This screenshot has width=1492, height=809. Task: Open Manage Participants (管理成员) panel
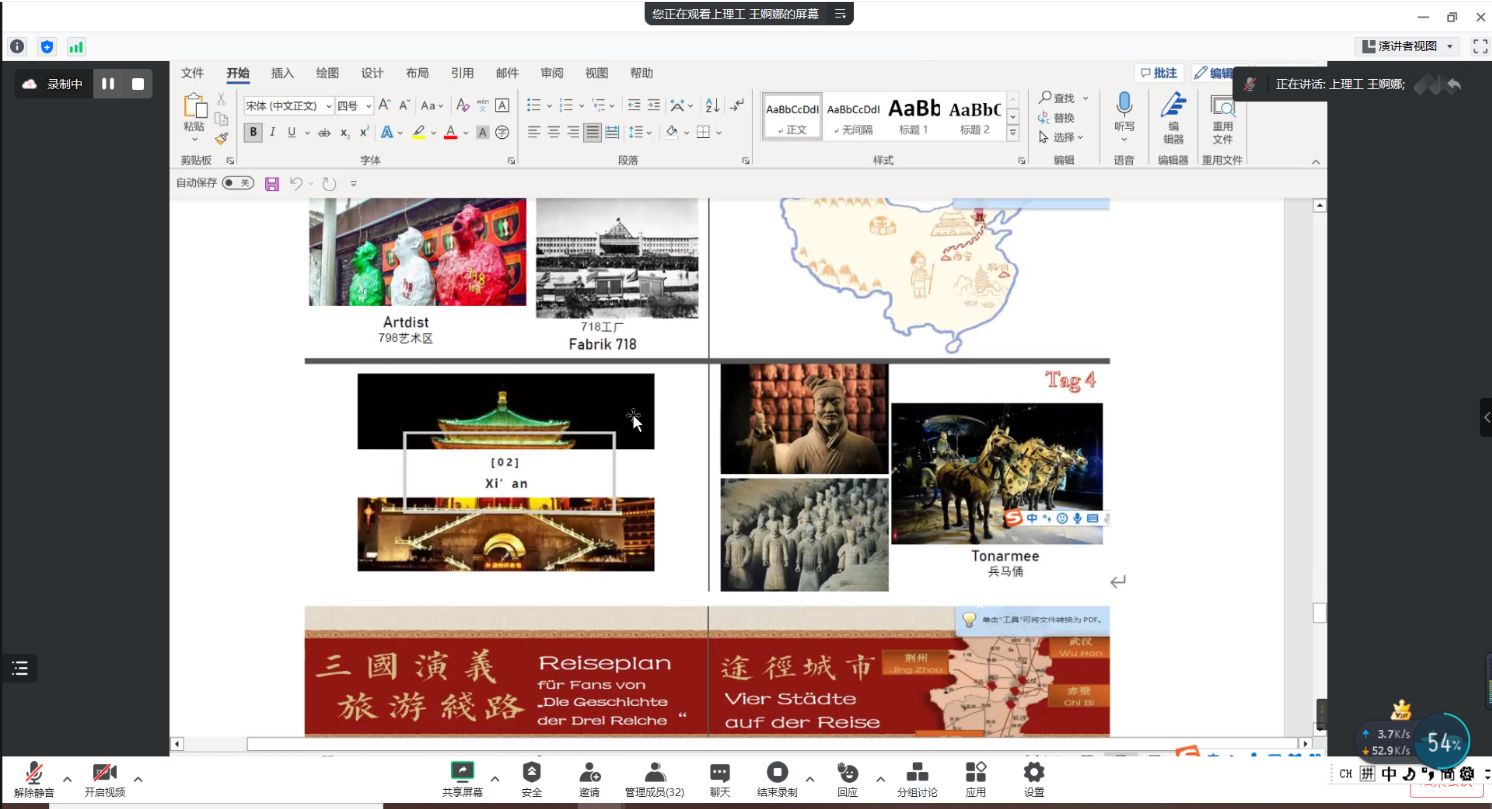click(654, 778)
